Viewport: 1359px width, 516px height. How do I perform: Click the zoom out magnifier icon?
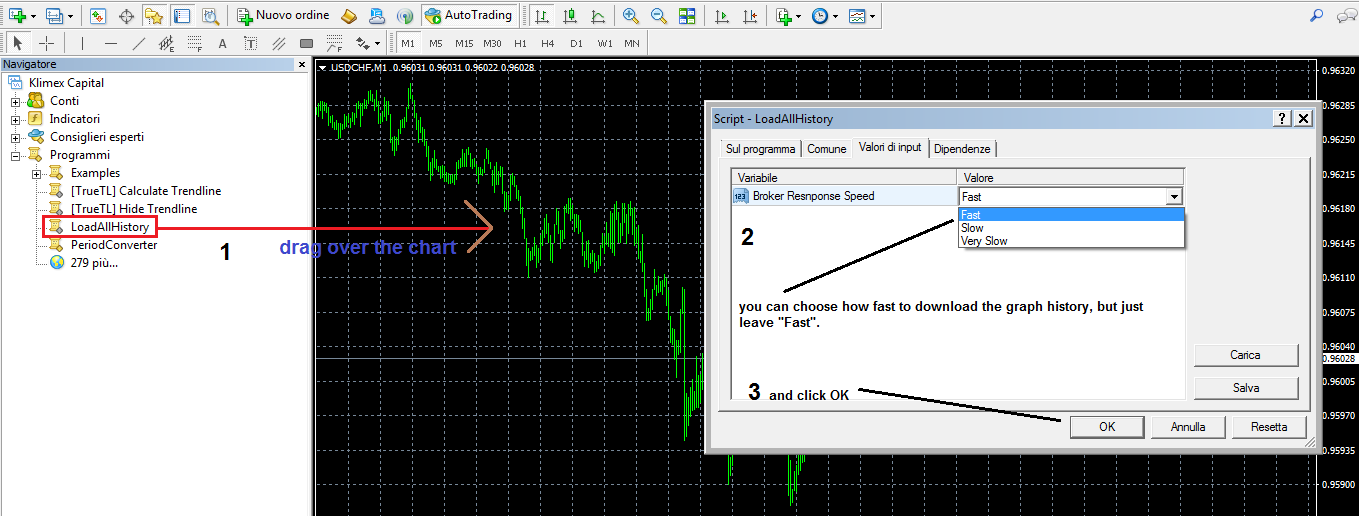[658, 16]
